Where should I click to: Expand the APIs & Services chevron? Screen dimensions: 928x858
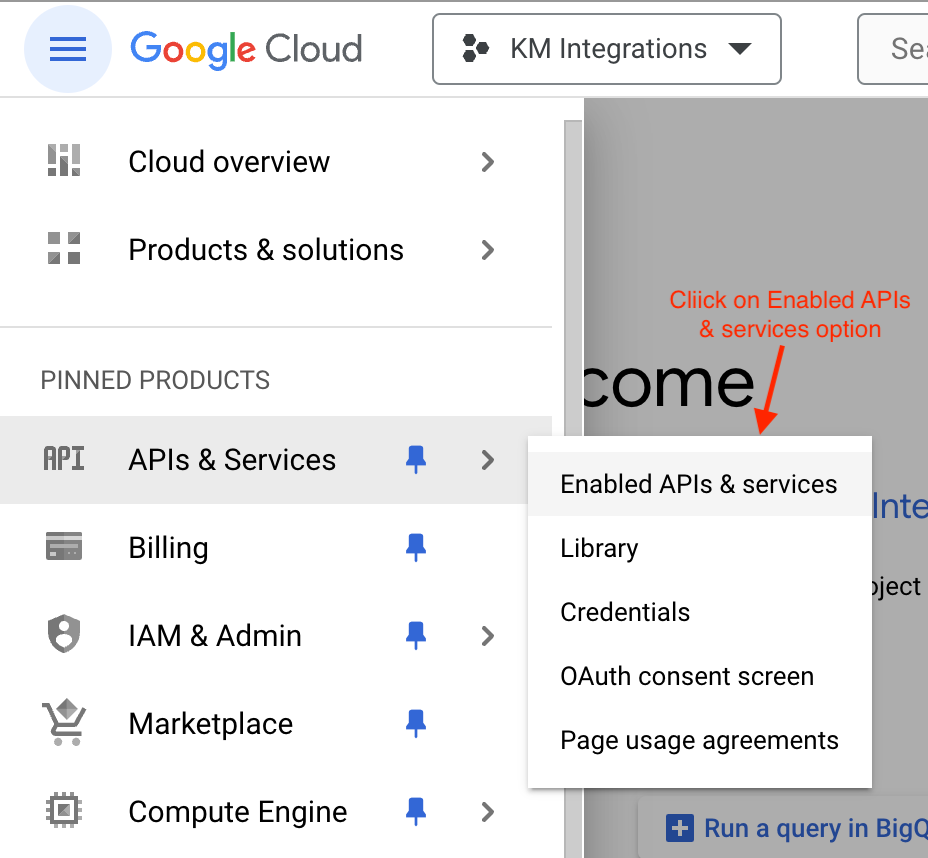488,460
